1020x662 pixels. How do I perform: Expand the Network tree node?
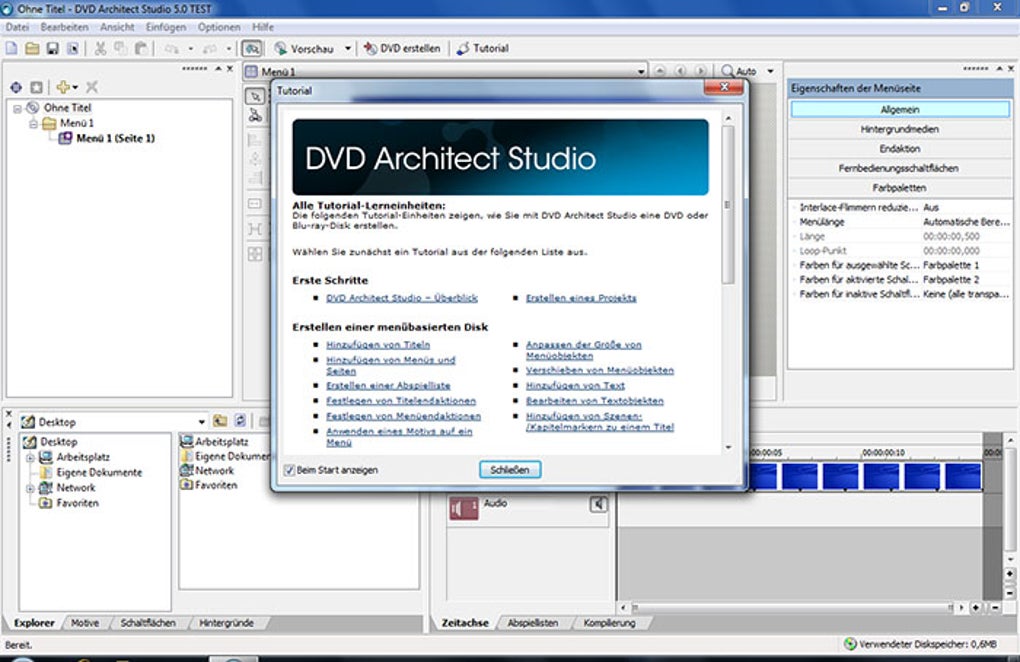30,488
